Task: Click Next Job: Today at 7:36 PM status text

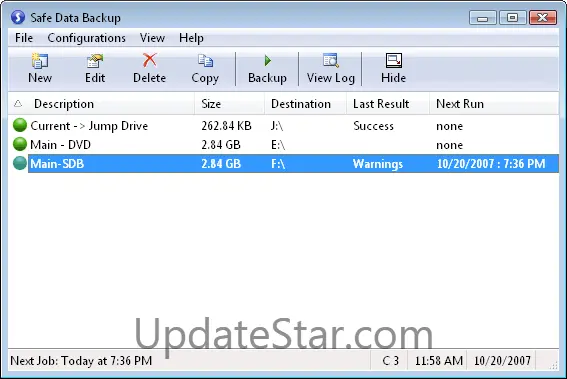Action: click(81, 361)
